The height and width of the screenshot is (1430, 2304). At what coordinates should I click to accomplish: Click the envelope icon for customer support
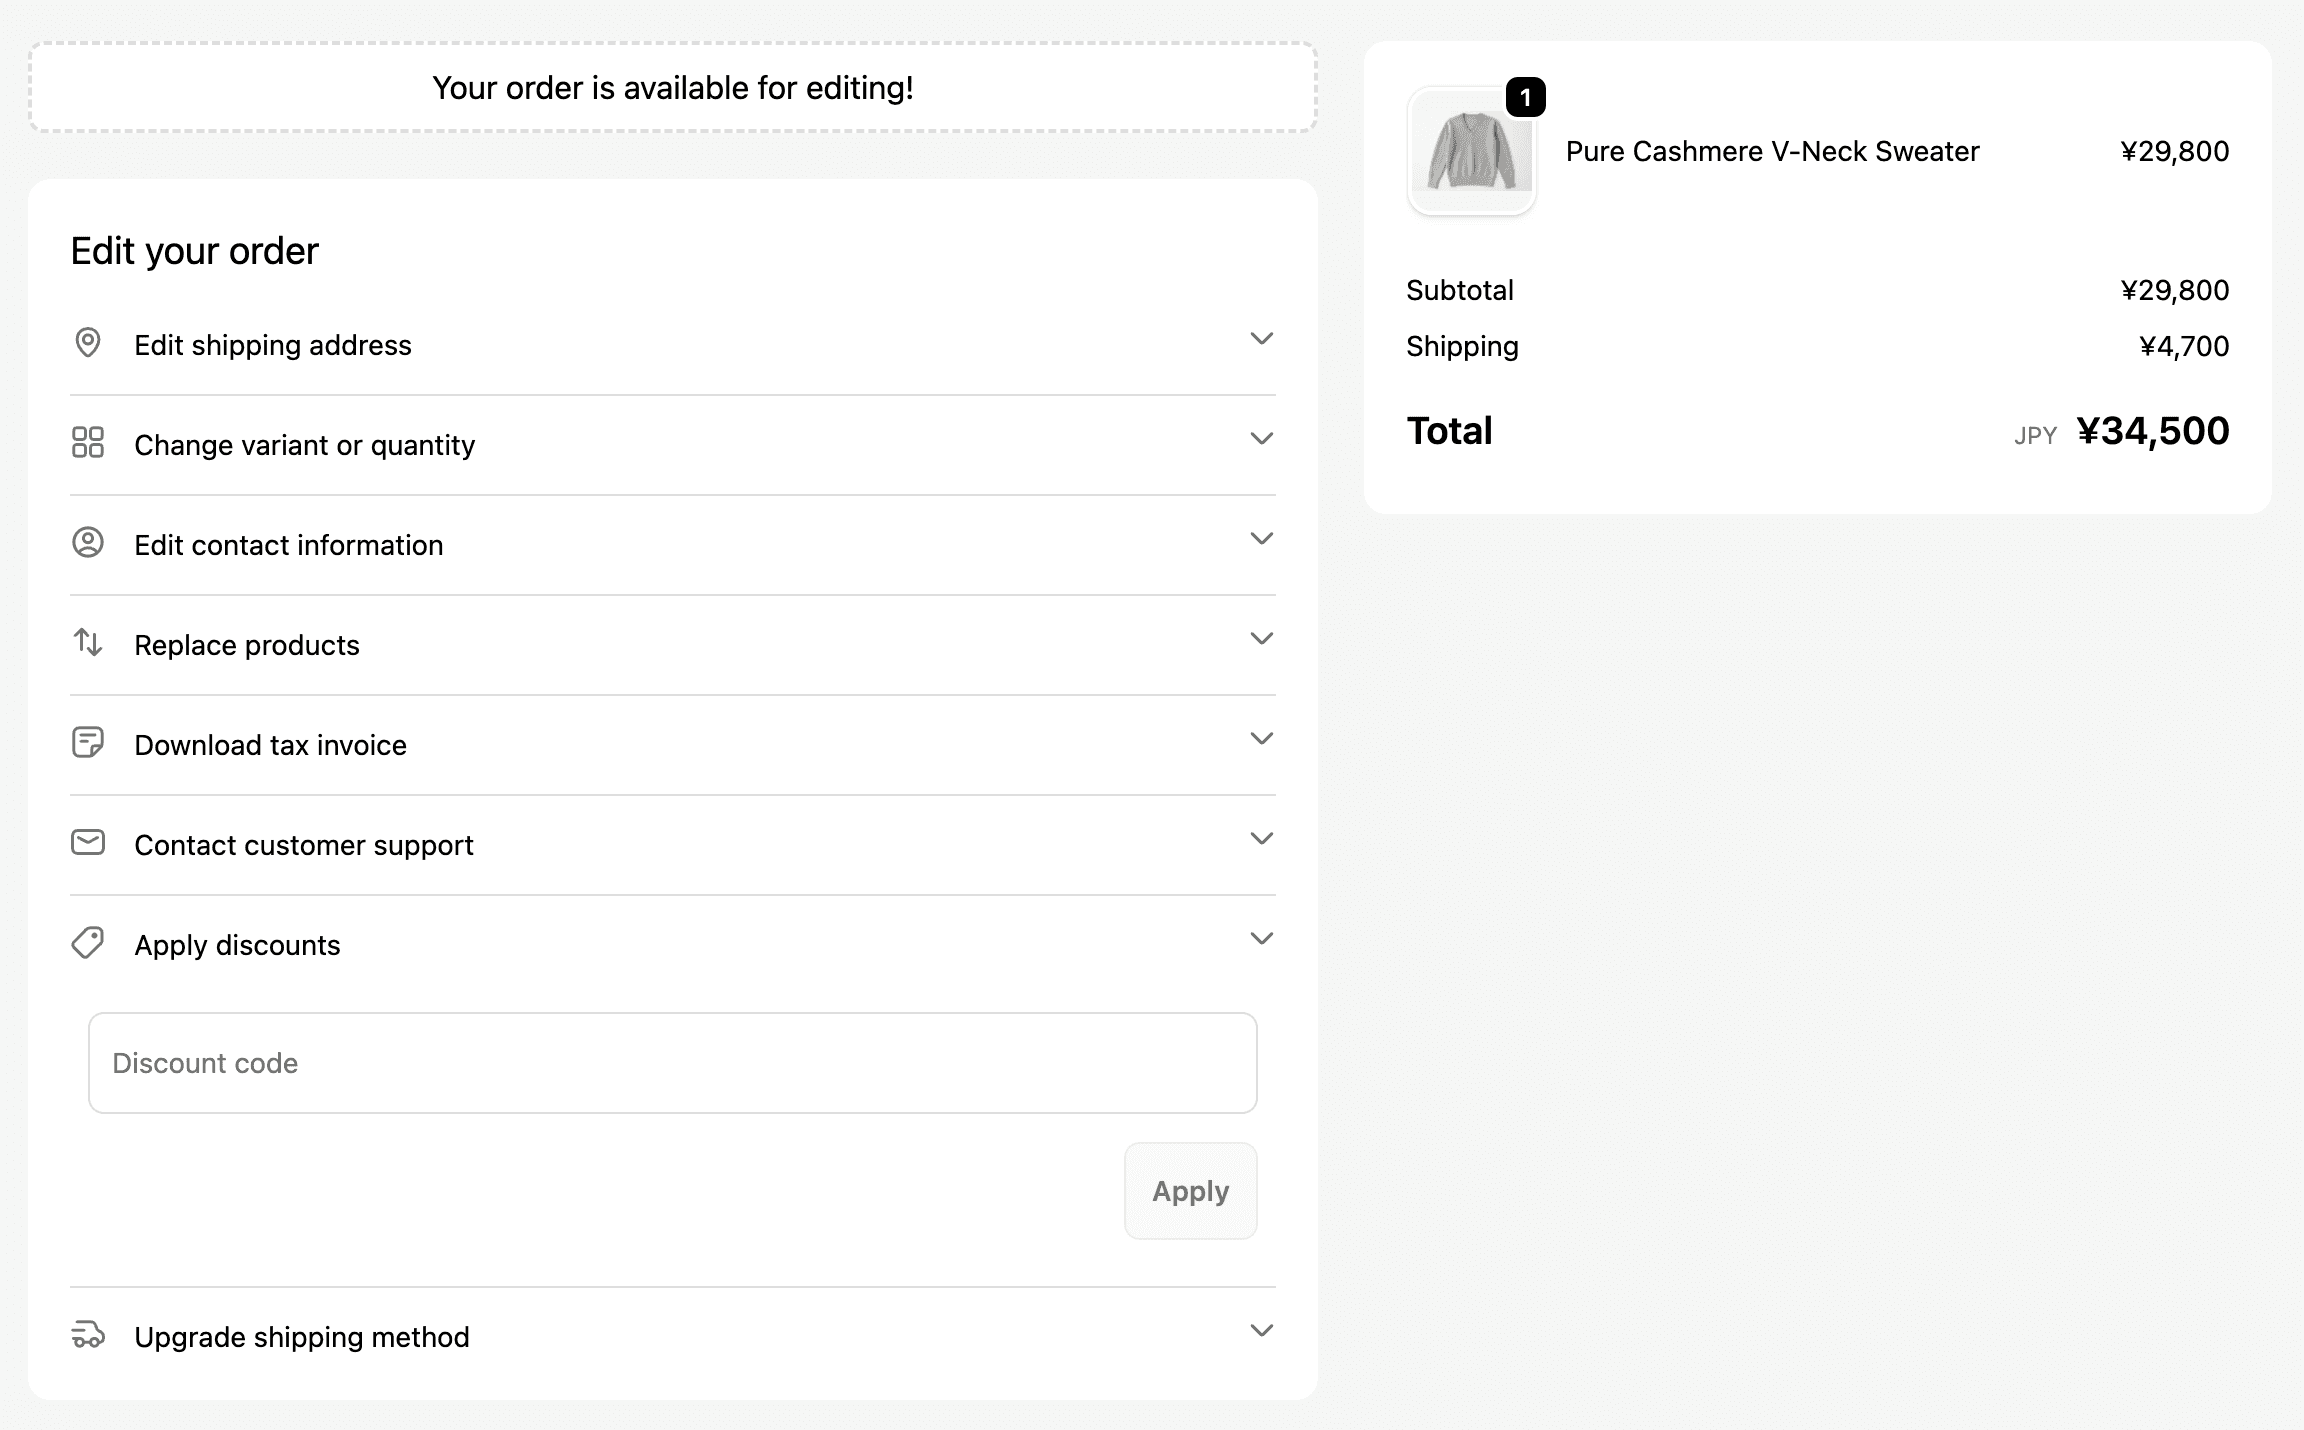pos(88,842)
